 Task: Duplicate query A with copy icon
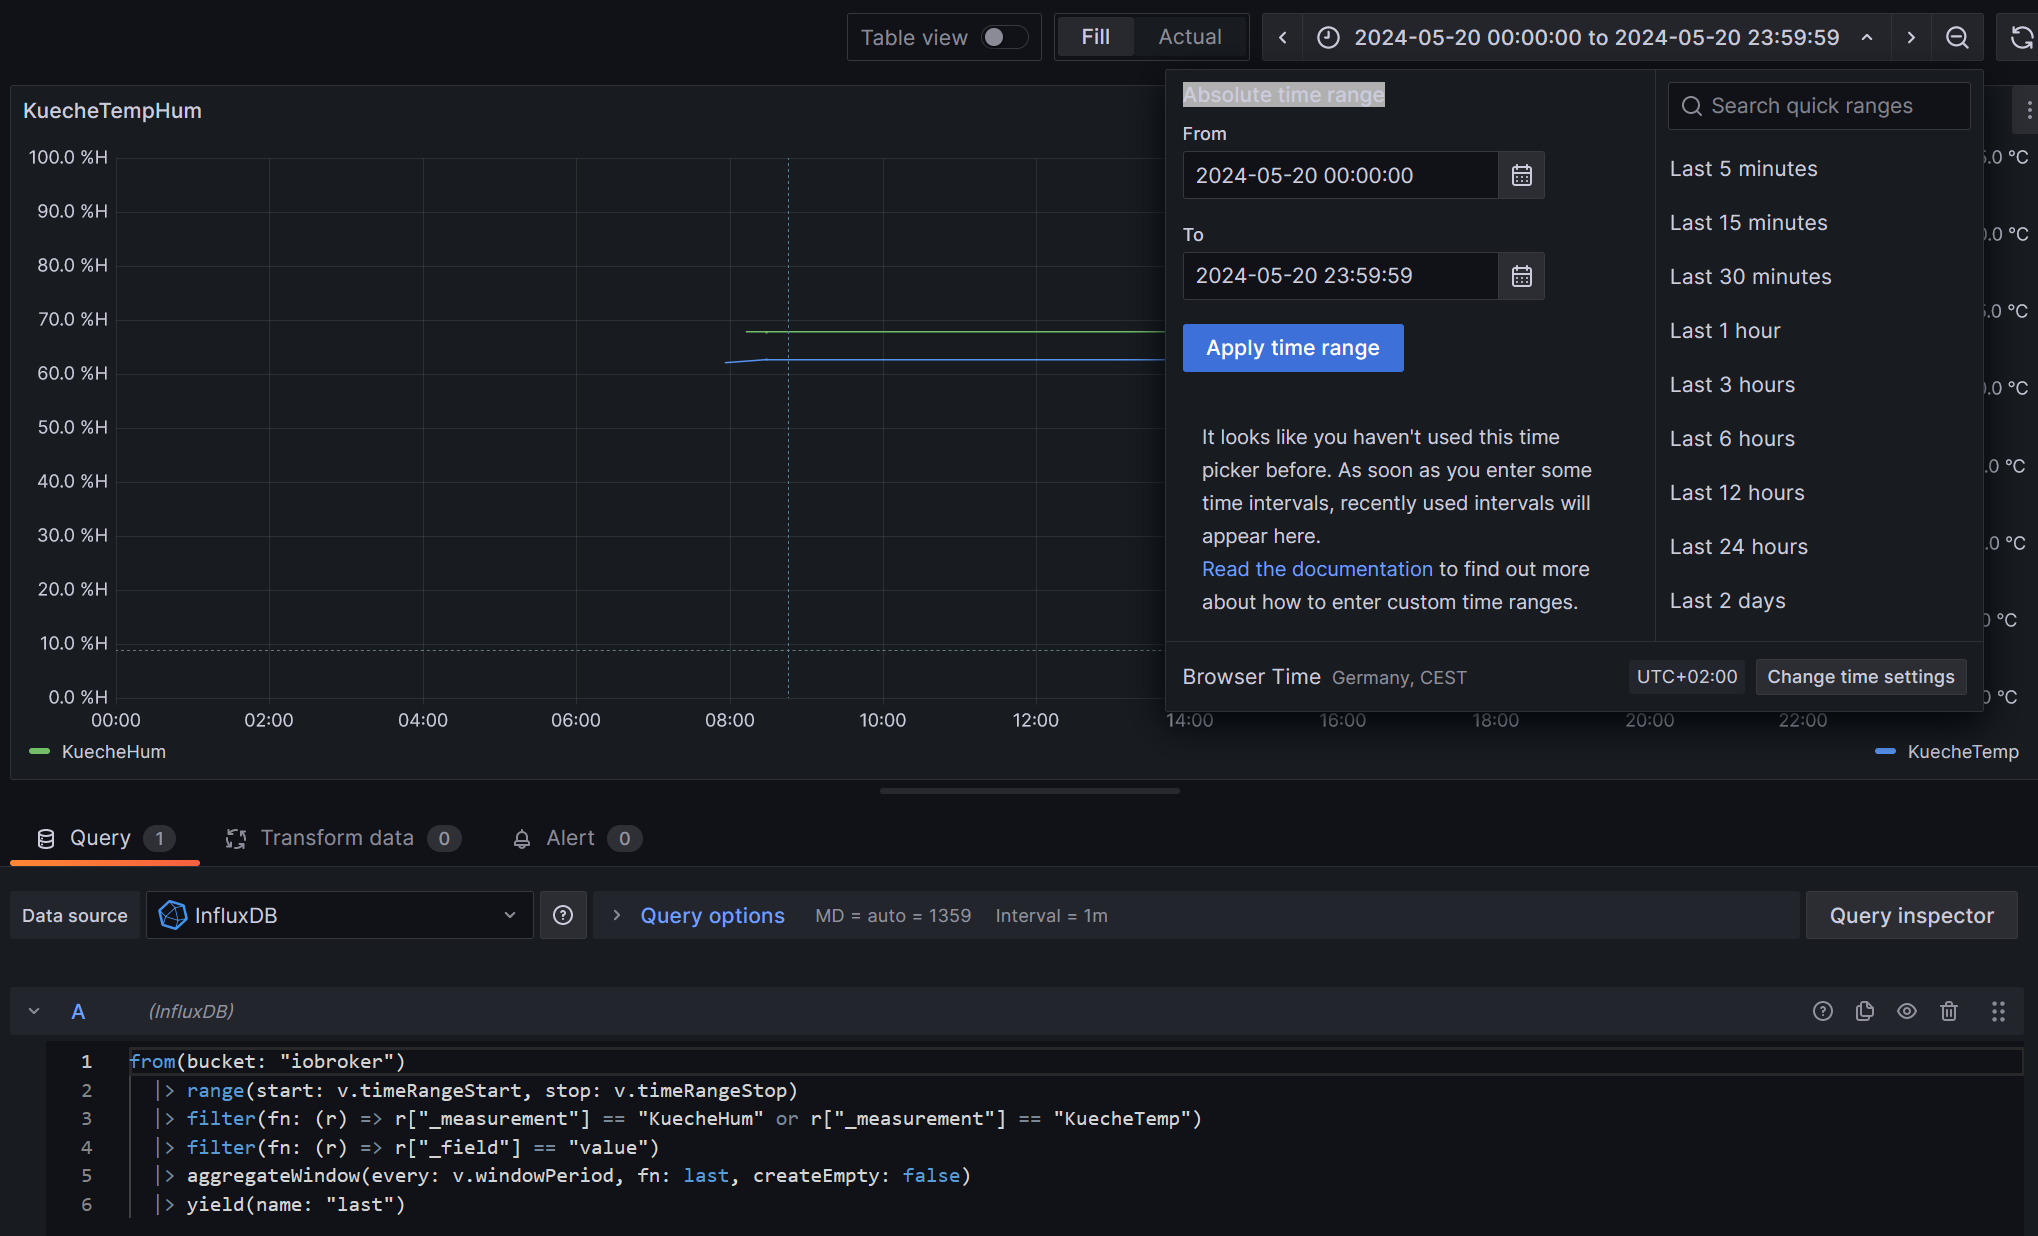(x=1864, y=1011)
